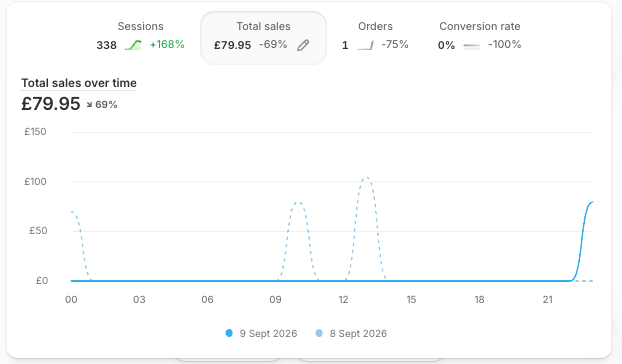This screenshot has height=364, width=622.
Task: Click the +168% sessions change text
Action: pos(167,44)
